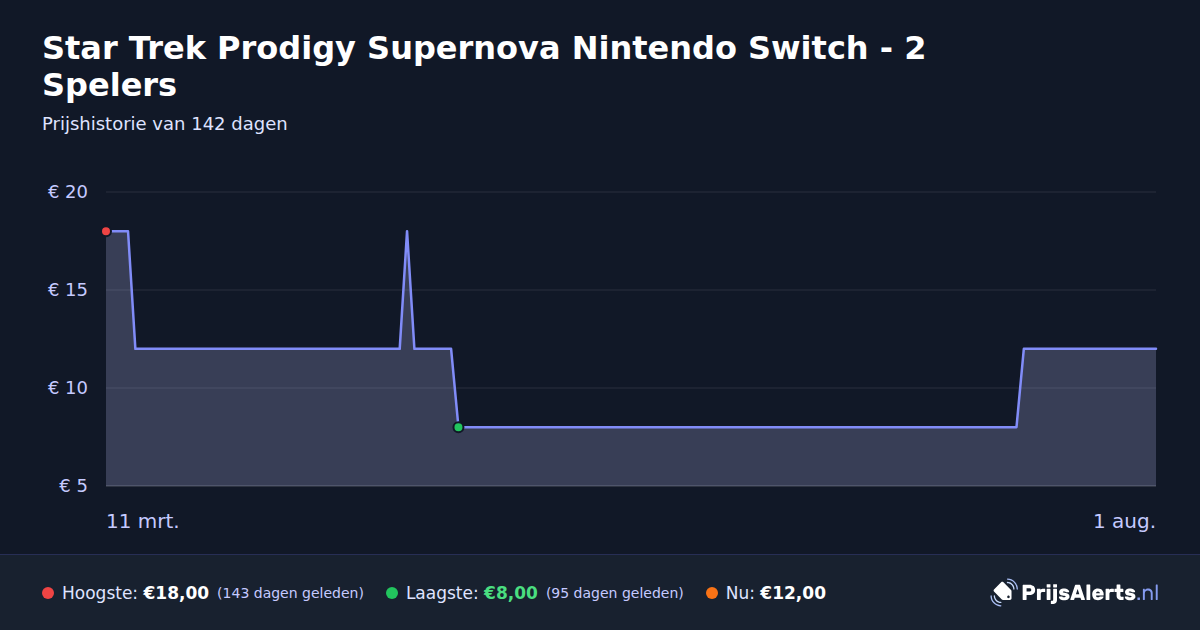Viewport: 1200px width, 630px height.
Task: Click the € 10 y-axis label
Action: (68, 388)
